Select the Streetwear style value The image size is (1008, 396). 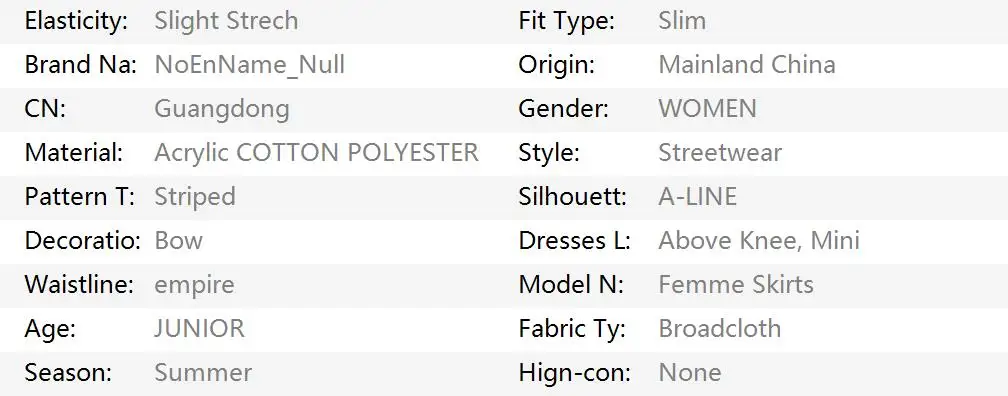click(x=720, y=153)
